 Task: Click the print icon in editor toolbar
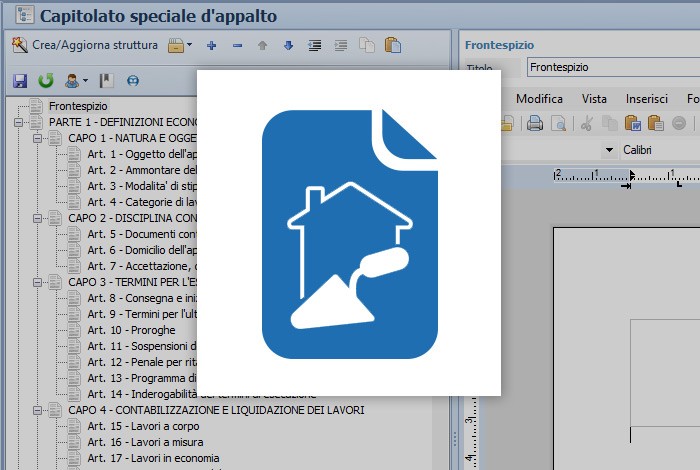[535, 124]
